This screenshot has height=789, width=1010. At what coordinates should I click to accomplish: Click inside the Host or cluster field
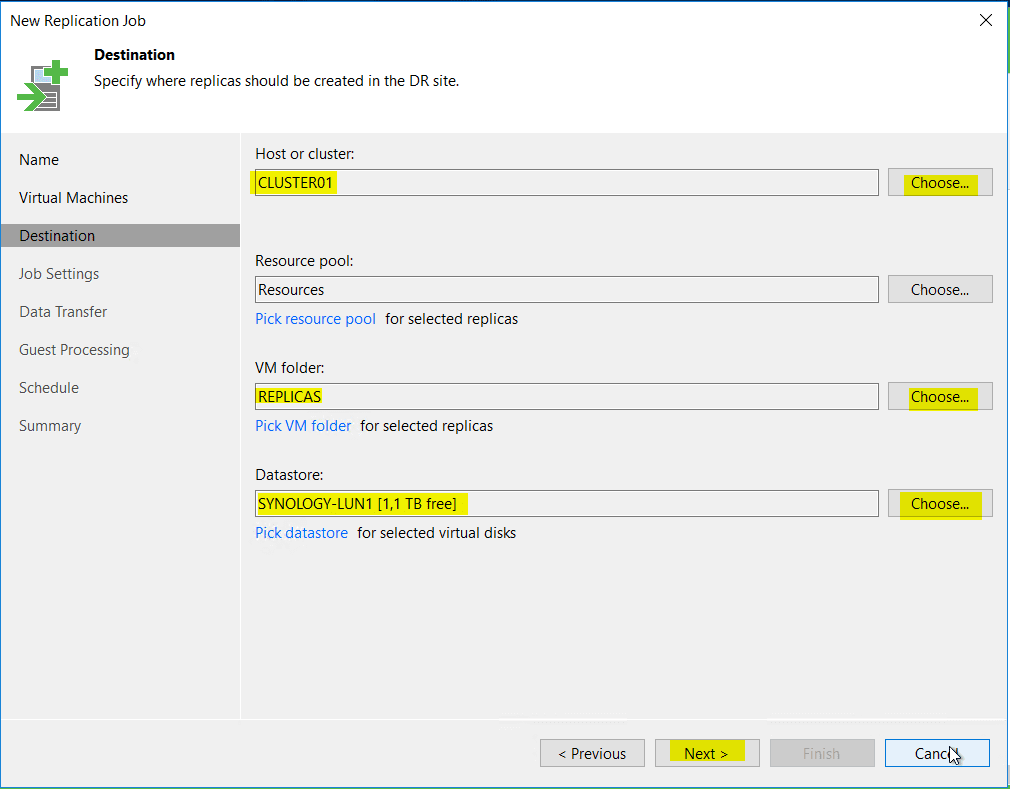[x=565, y=182]
